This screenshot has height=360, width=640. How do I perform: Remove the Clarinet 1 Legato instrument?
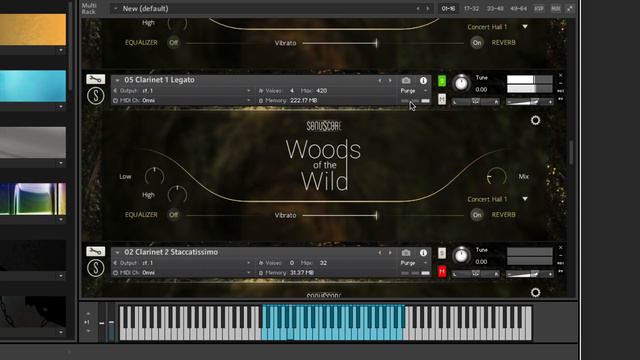pos(560,76)
